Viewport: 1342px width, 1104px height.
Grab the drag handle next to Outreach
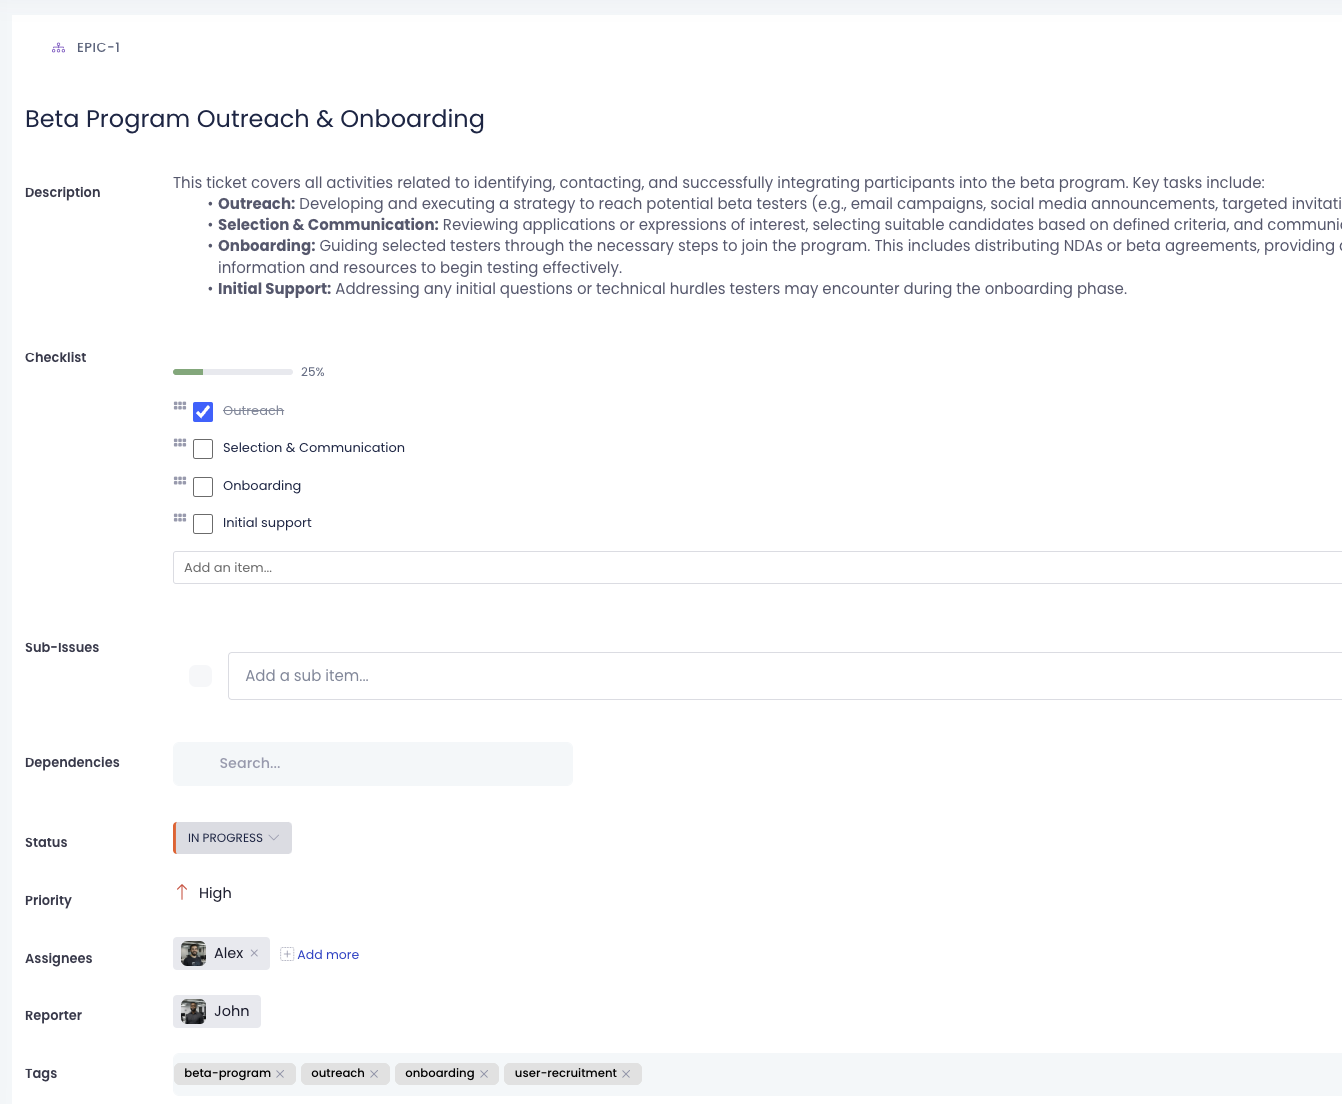(180, 406)
